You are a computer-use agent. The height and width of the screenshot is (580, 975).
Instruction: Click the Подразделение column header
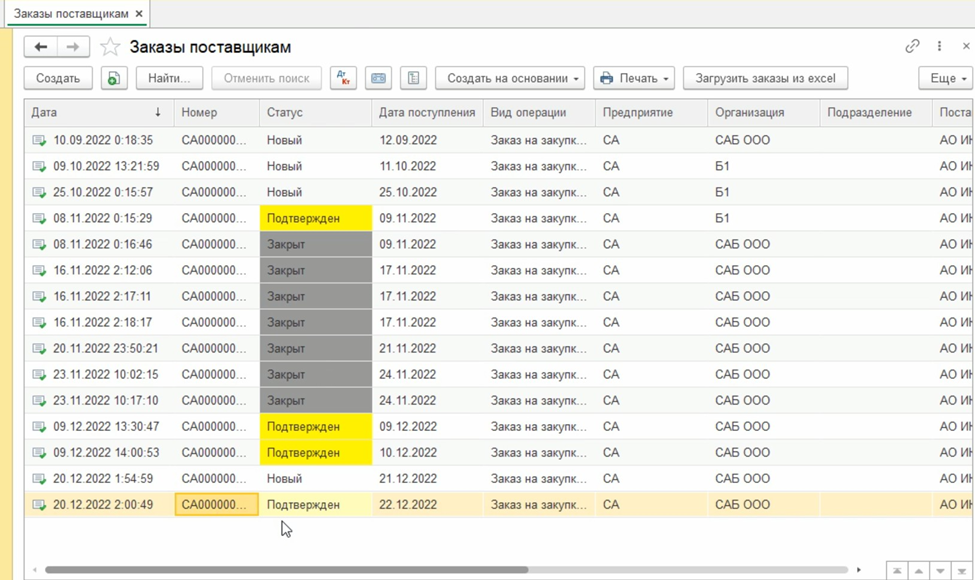pos(876,113)
